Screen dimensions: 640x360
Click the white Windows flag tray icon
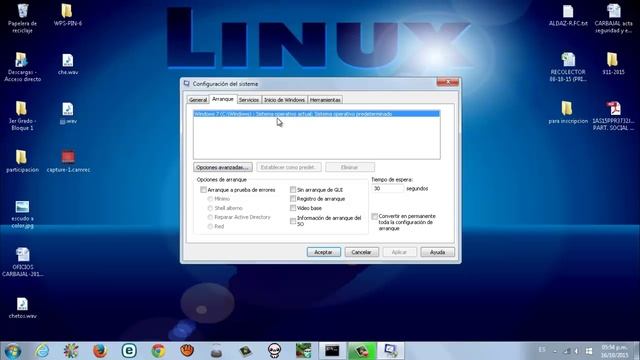589,351
